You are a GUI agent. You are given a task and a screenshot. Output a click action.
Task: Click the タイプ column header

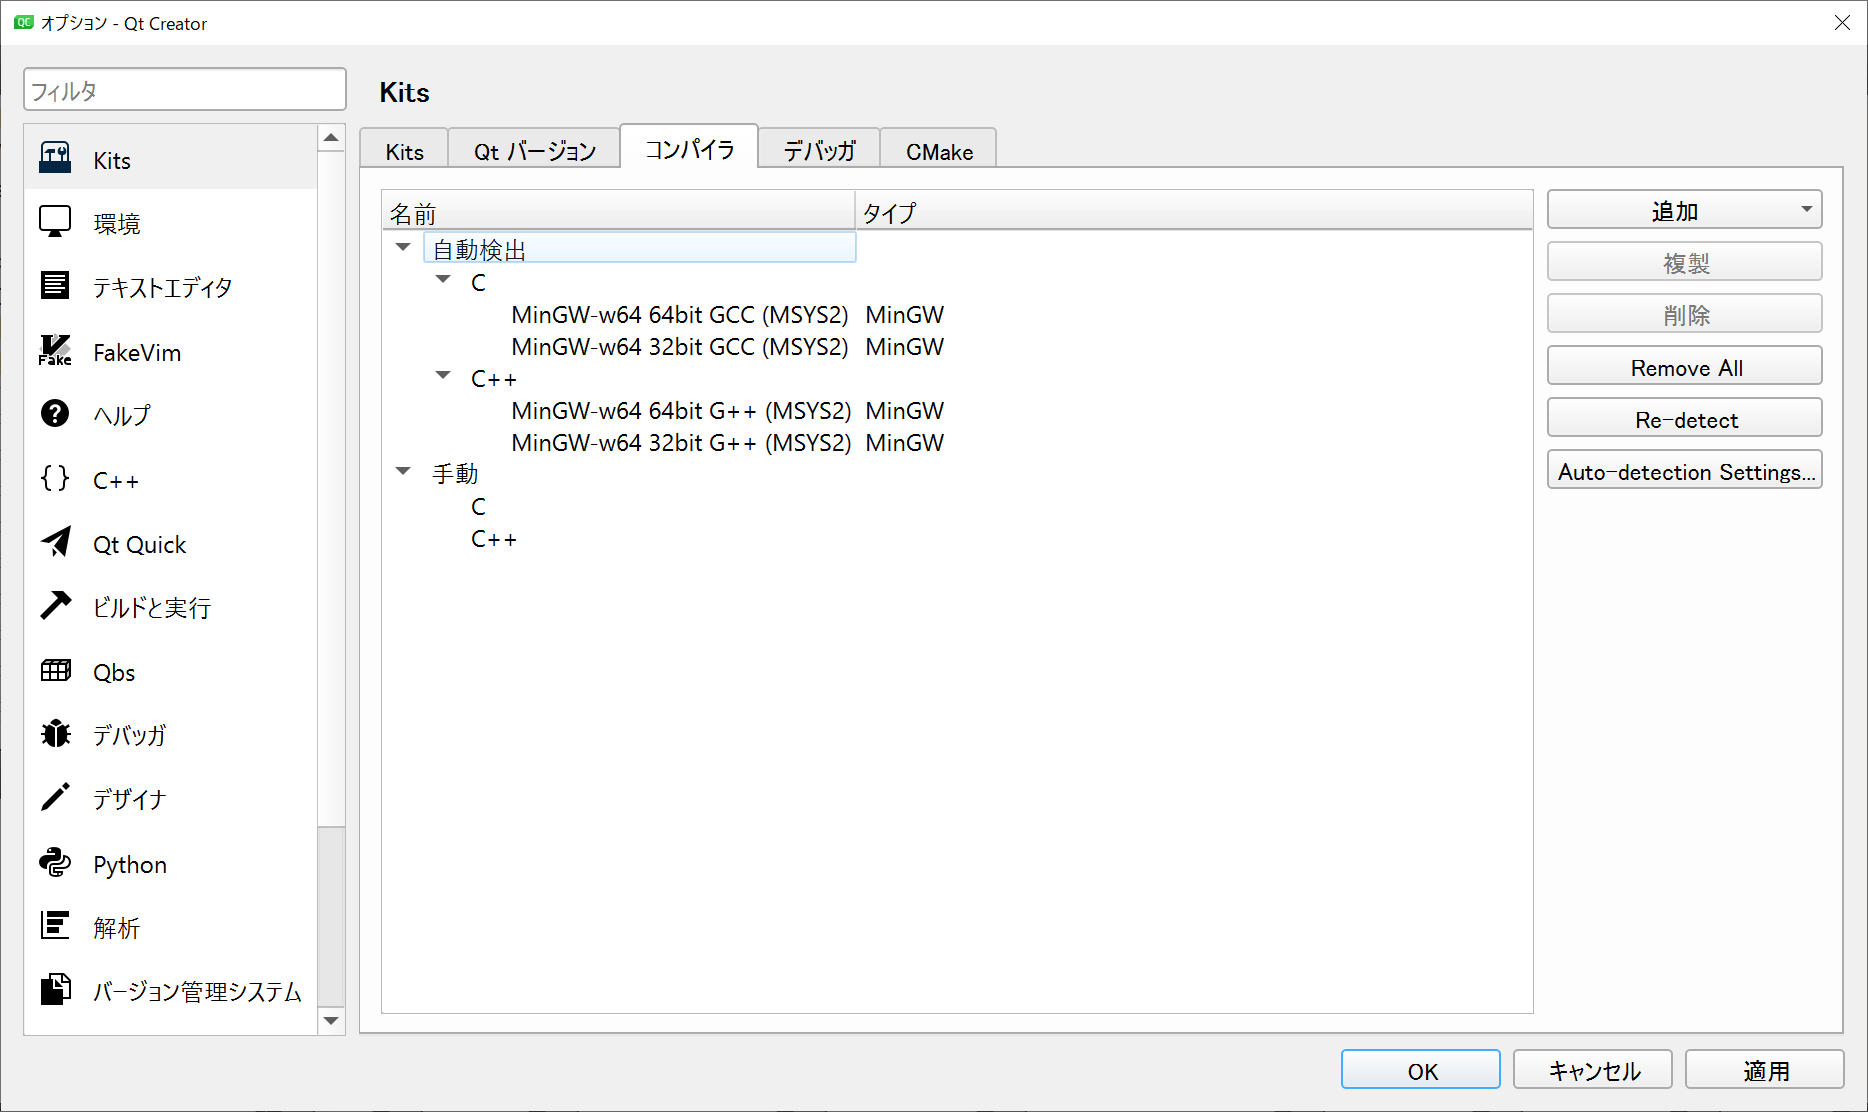1193,212
